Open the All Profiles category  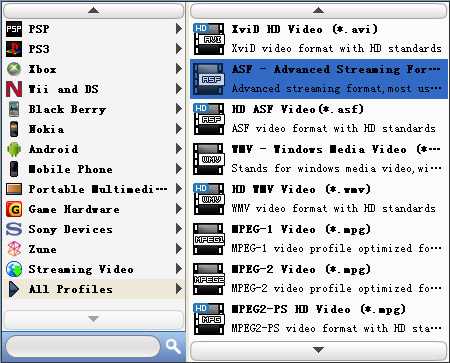click(x=94, y=289)
